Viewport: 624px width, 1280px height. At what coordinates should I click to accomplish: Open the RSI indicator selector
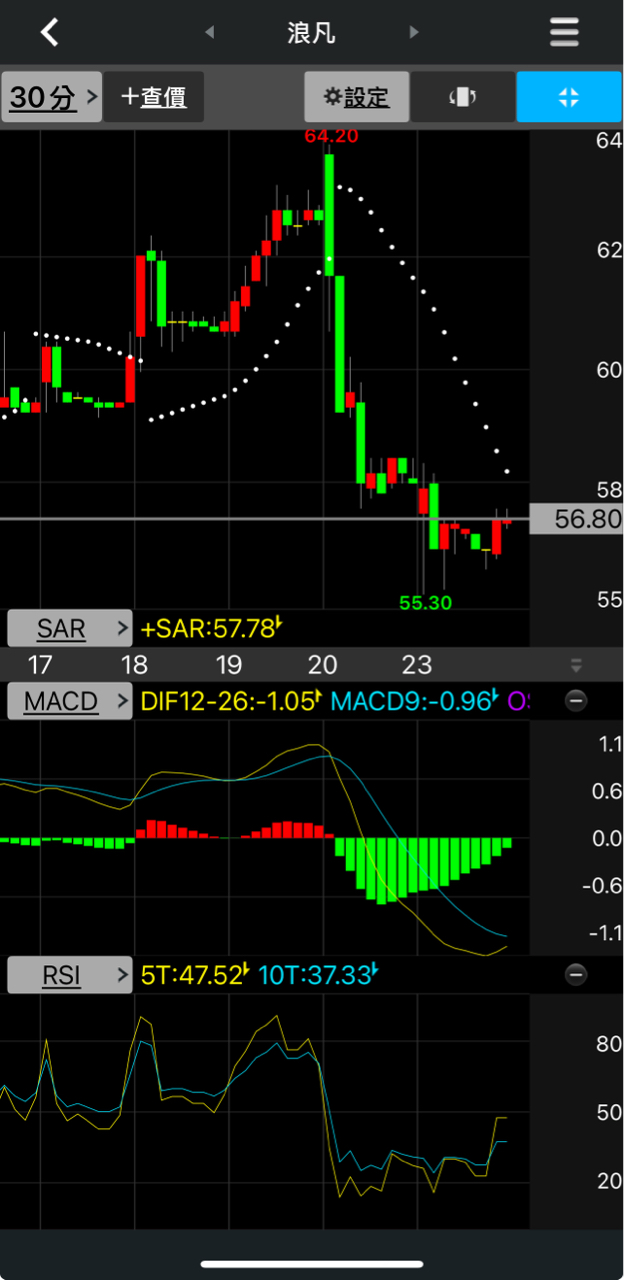tap(70, 975)
